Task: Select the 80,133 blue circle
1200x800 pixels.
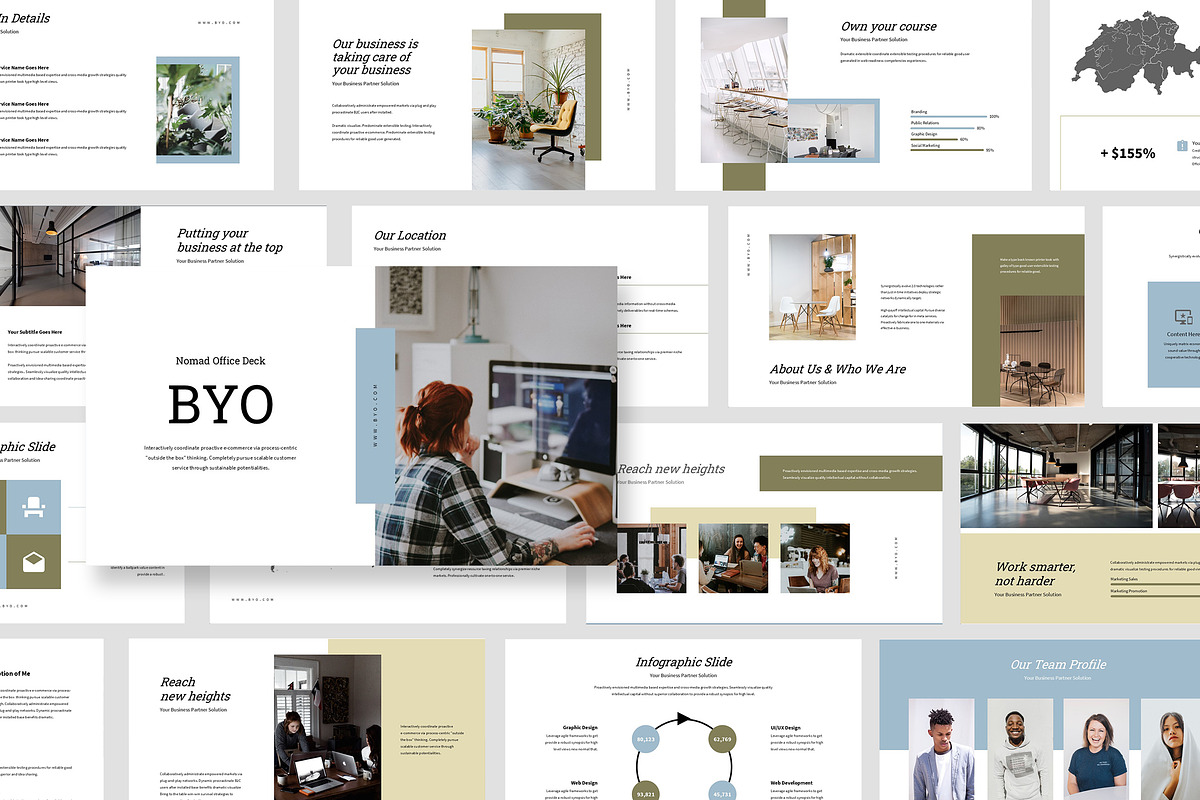Action: tap(645, 739)
